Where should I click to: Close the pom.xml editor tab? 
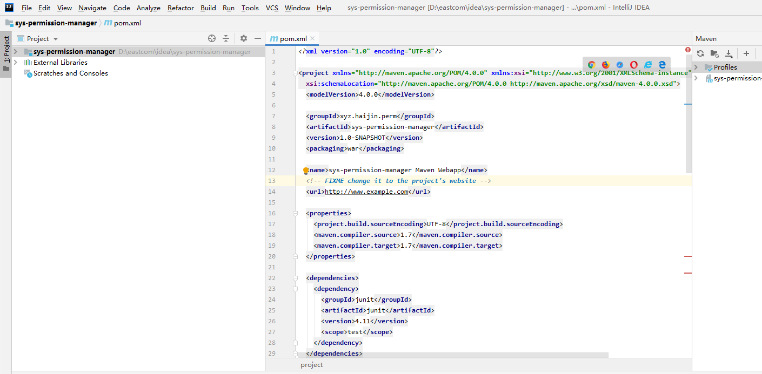312,38
